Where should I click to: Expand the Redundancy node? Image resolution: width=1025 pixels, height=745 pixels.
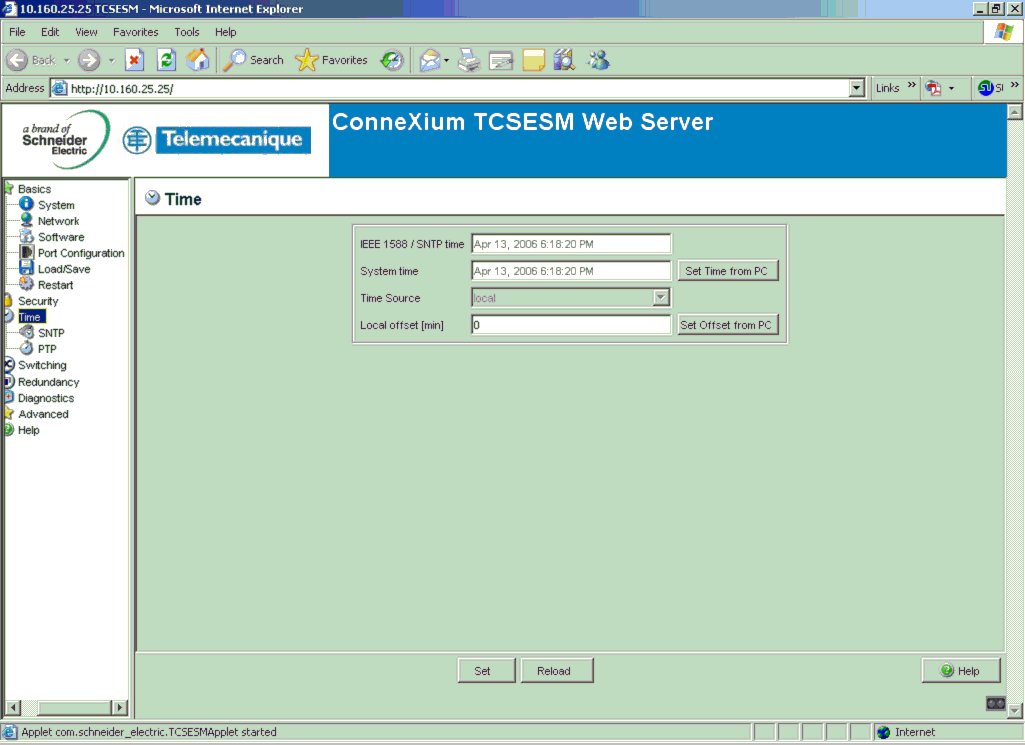[48, 382]
